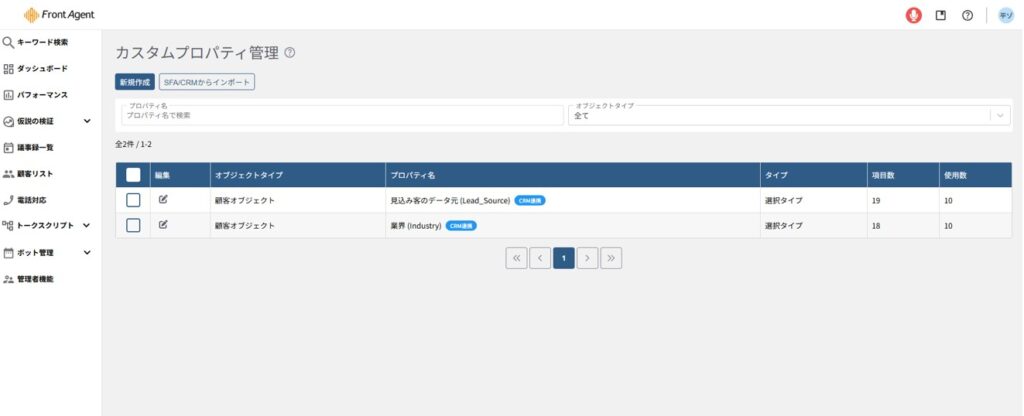
Task: Click the プロパティ名 search field
Action: point(340,115)
